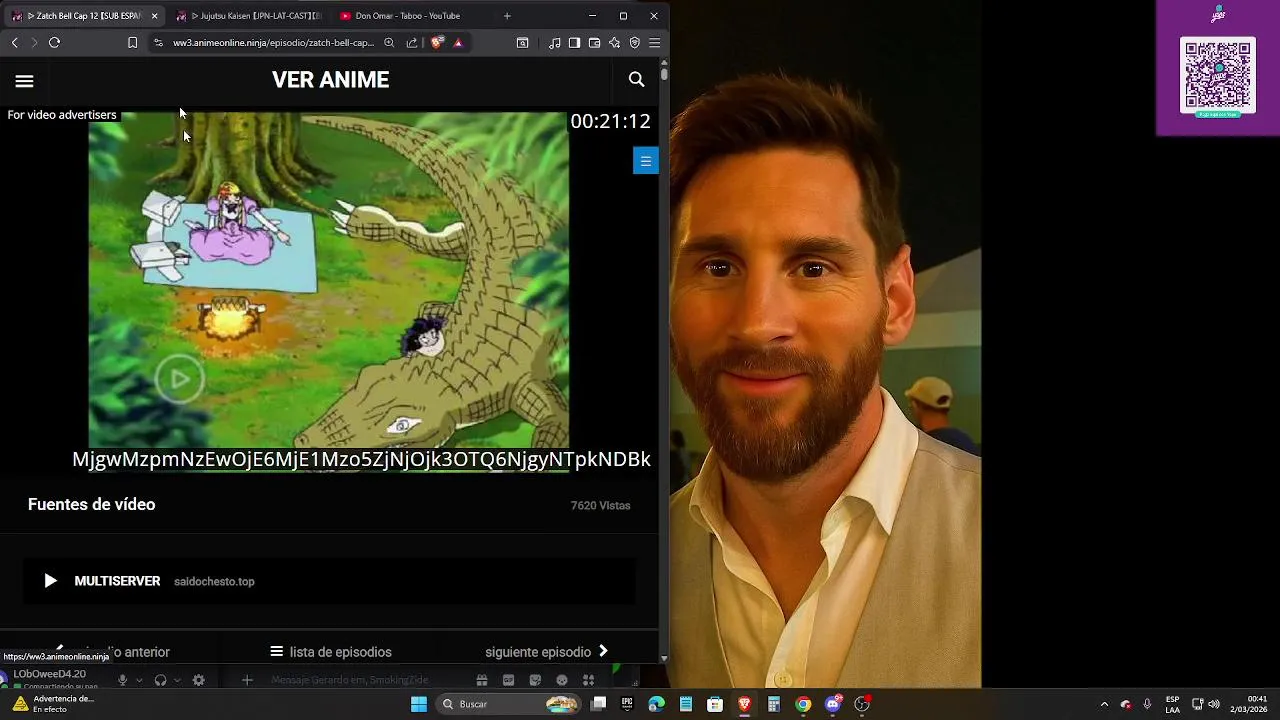Show hidden system tray icons
1280x720 pixels.
click(x=1104, y=704)
